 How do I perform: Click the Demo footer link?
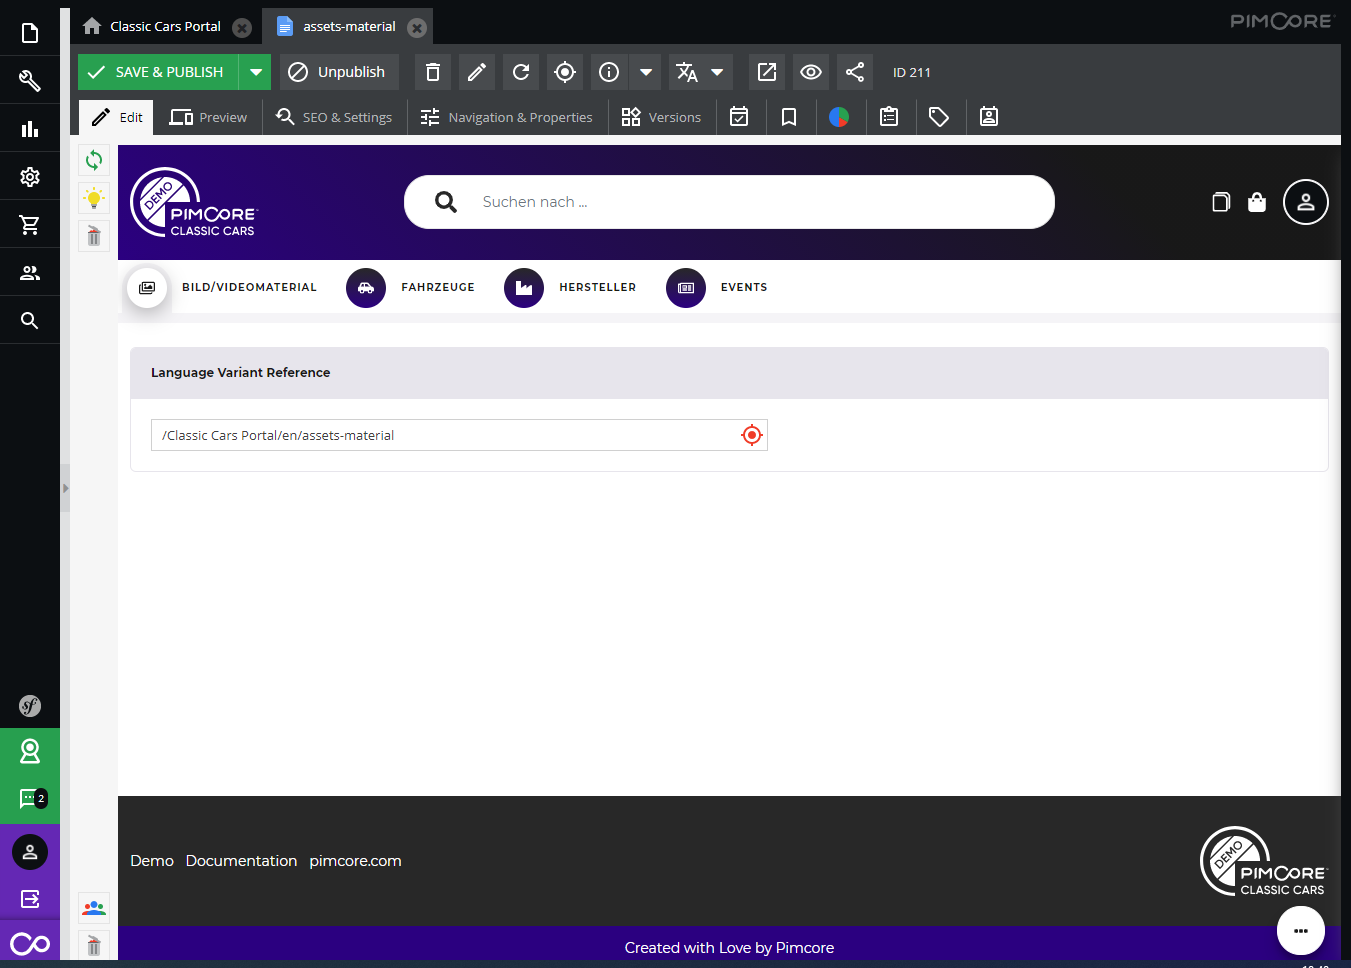[152, 861]
